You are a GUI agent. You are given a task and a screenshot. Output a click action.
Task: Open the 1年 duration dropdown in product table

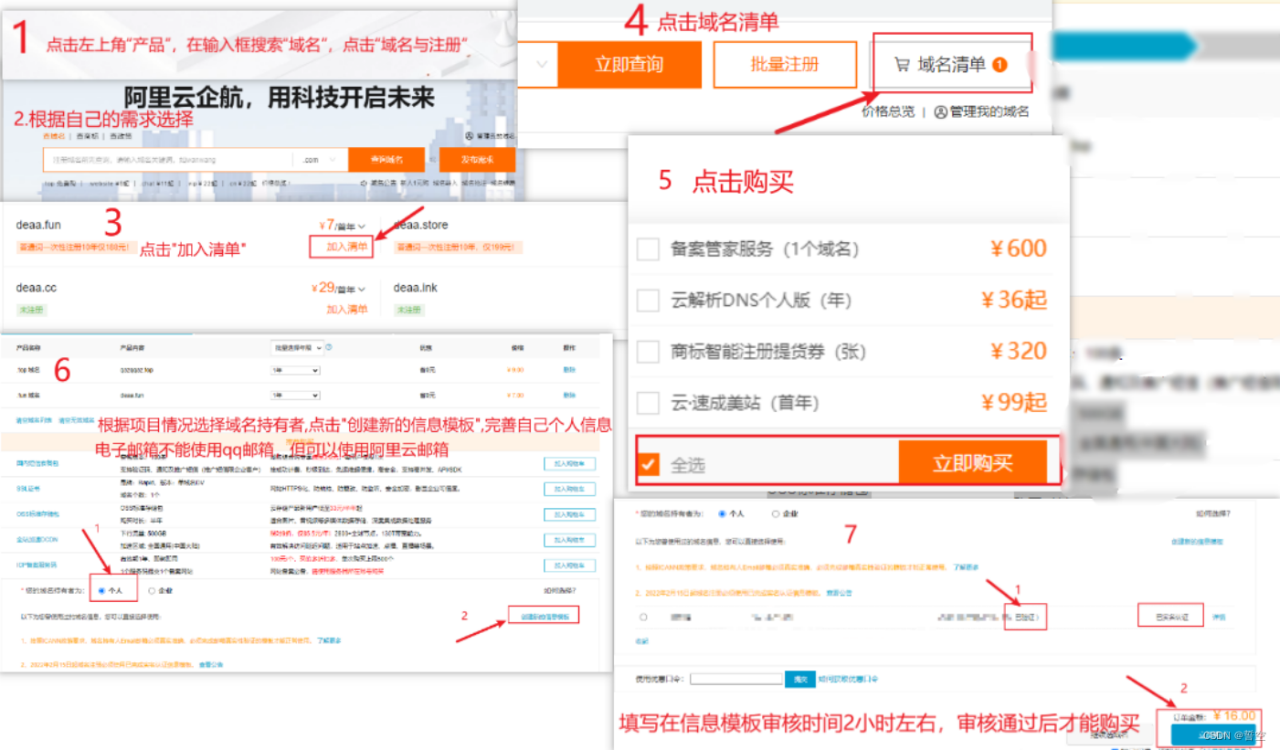click(295, 369)
